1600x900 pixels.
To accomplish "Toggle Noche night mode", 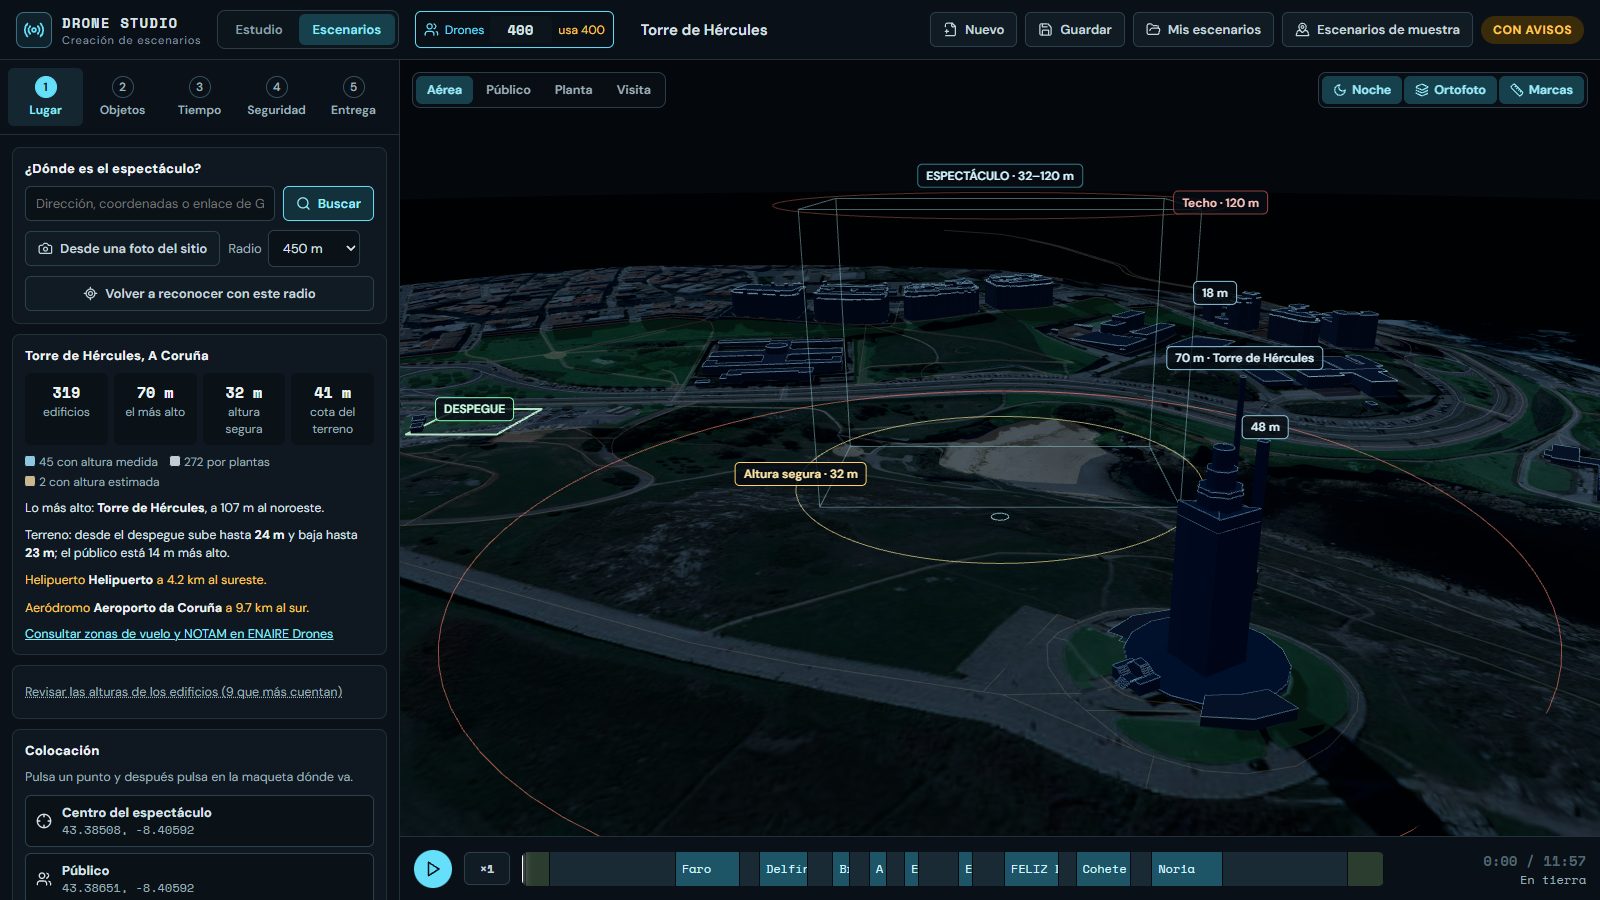I will [1362, 90].
